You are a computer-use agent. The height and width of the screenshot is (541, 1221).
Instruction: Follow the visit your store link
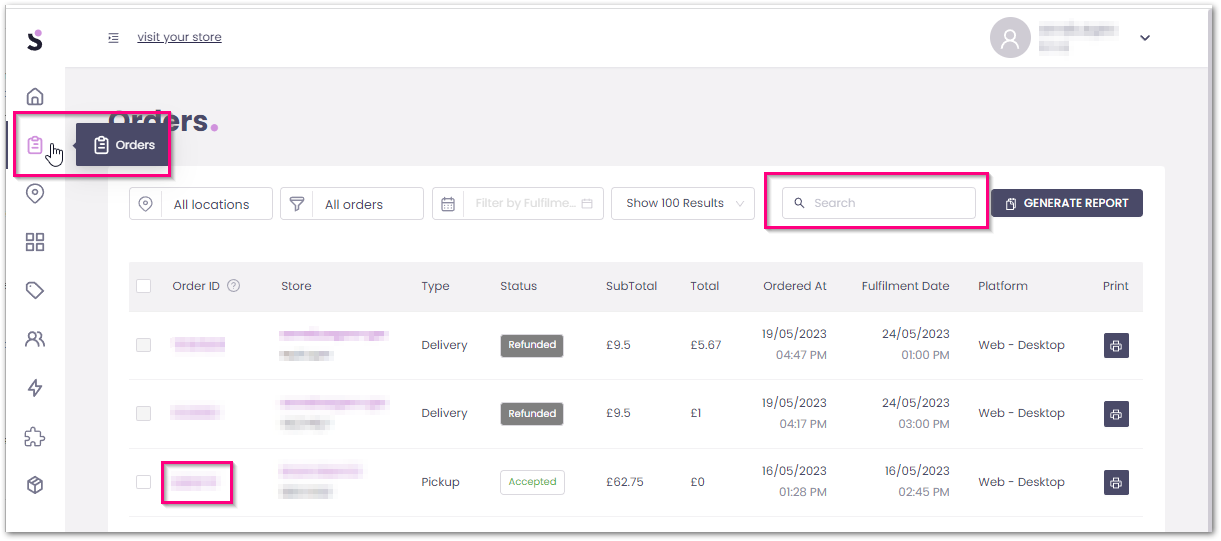click(179, 37)
